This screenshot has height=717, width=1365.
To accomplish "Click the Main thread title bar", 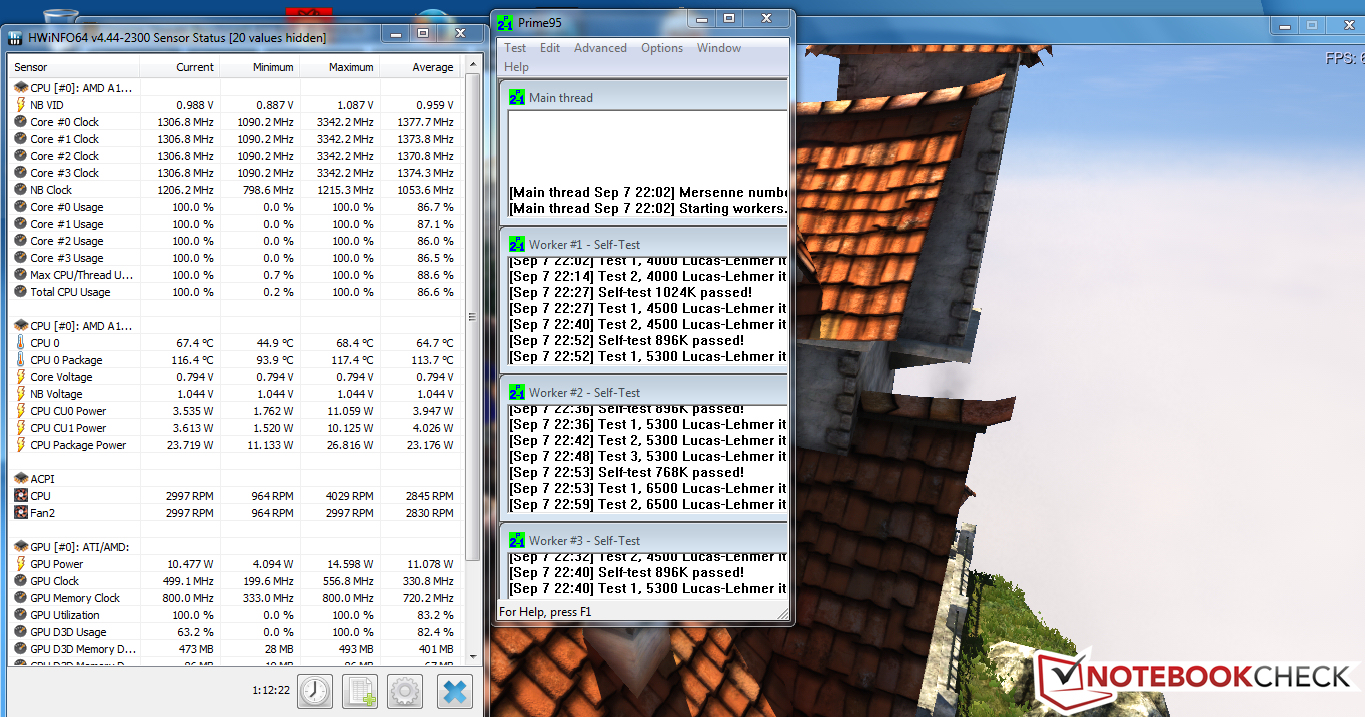I will click(x=645, y=97).
